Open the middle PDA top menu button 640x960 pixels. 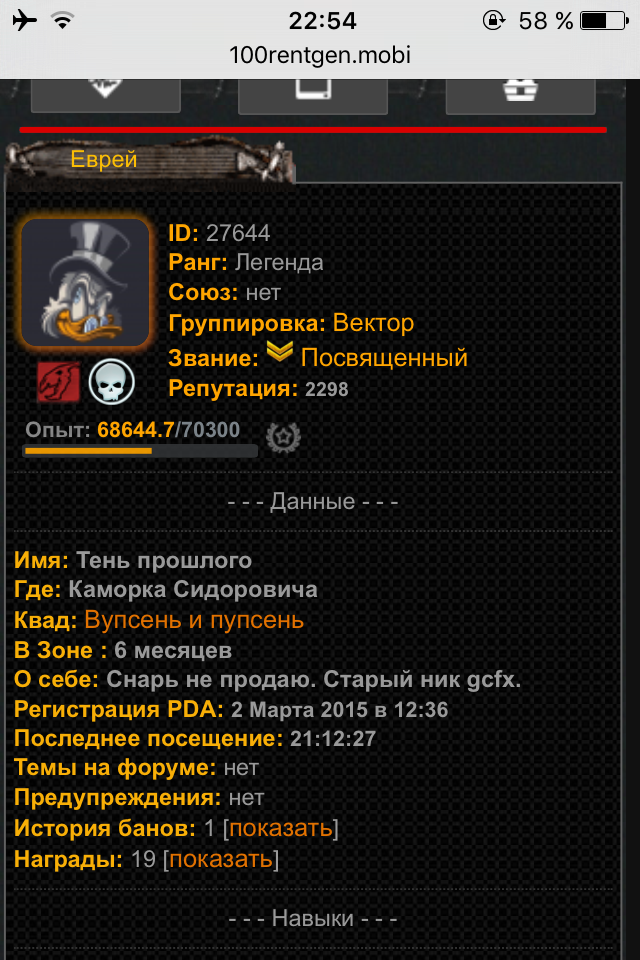[x=313, y=96]
